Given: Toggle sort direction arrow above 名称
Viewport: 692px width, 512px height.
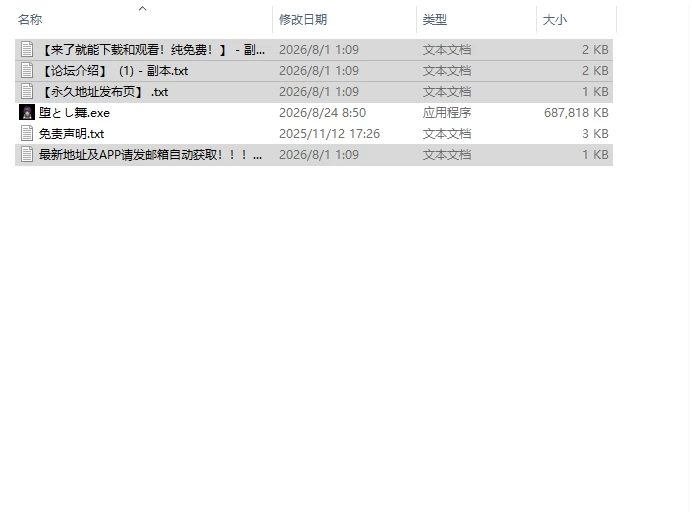Looking at the screenshot, I should (142, 8).
